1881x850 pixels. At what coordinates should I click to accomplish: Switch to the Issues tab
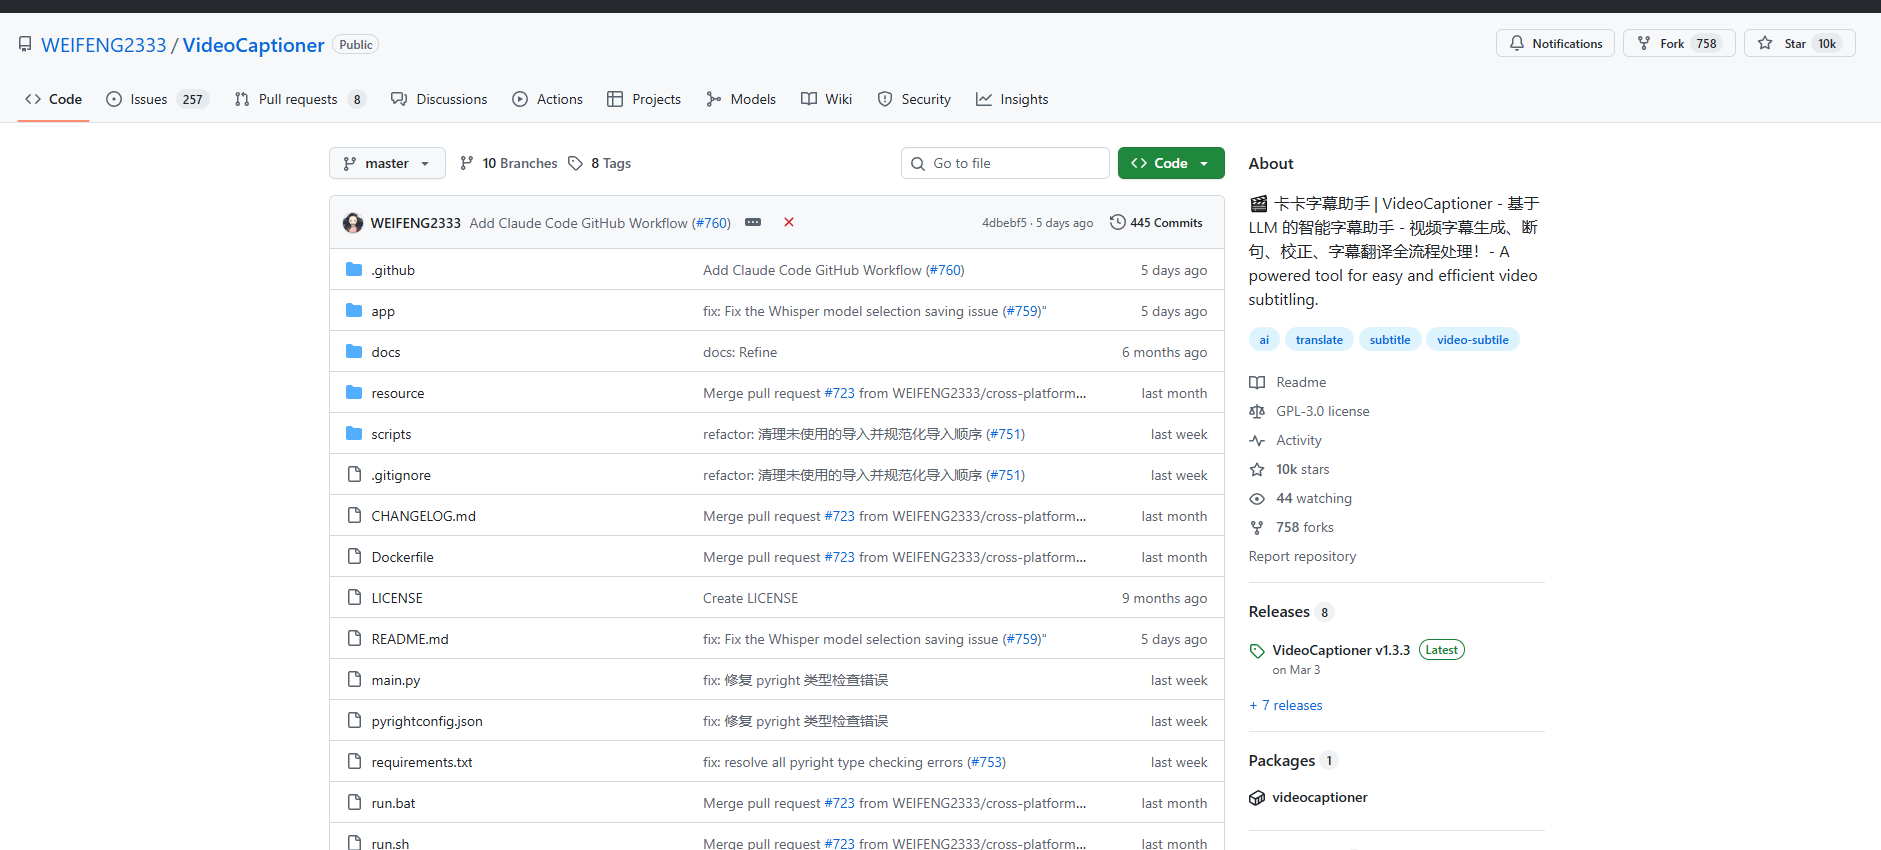point(148,99)
